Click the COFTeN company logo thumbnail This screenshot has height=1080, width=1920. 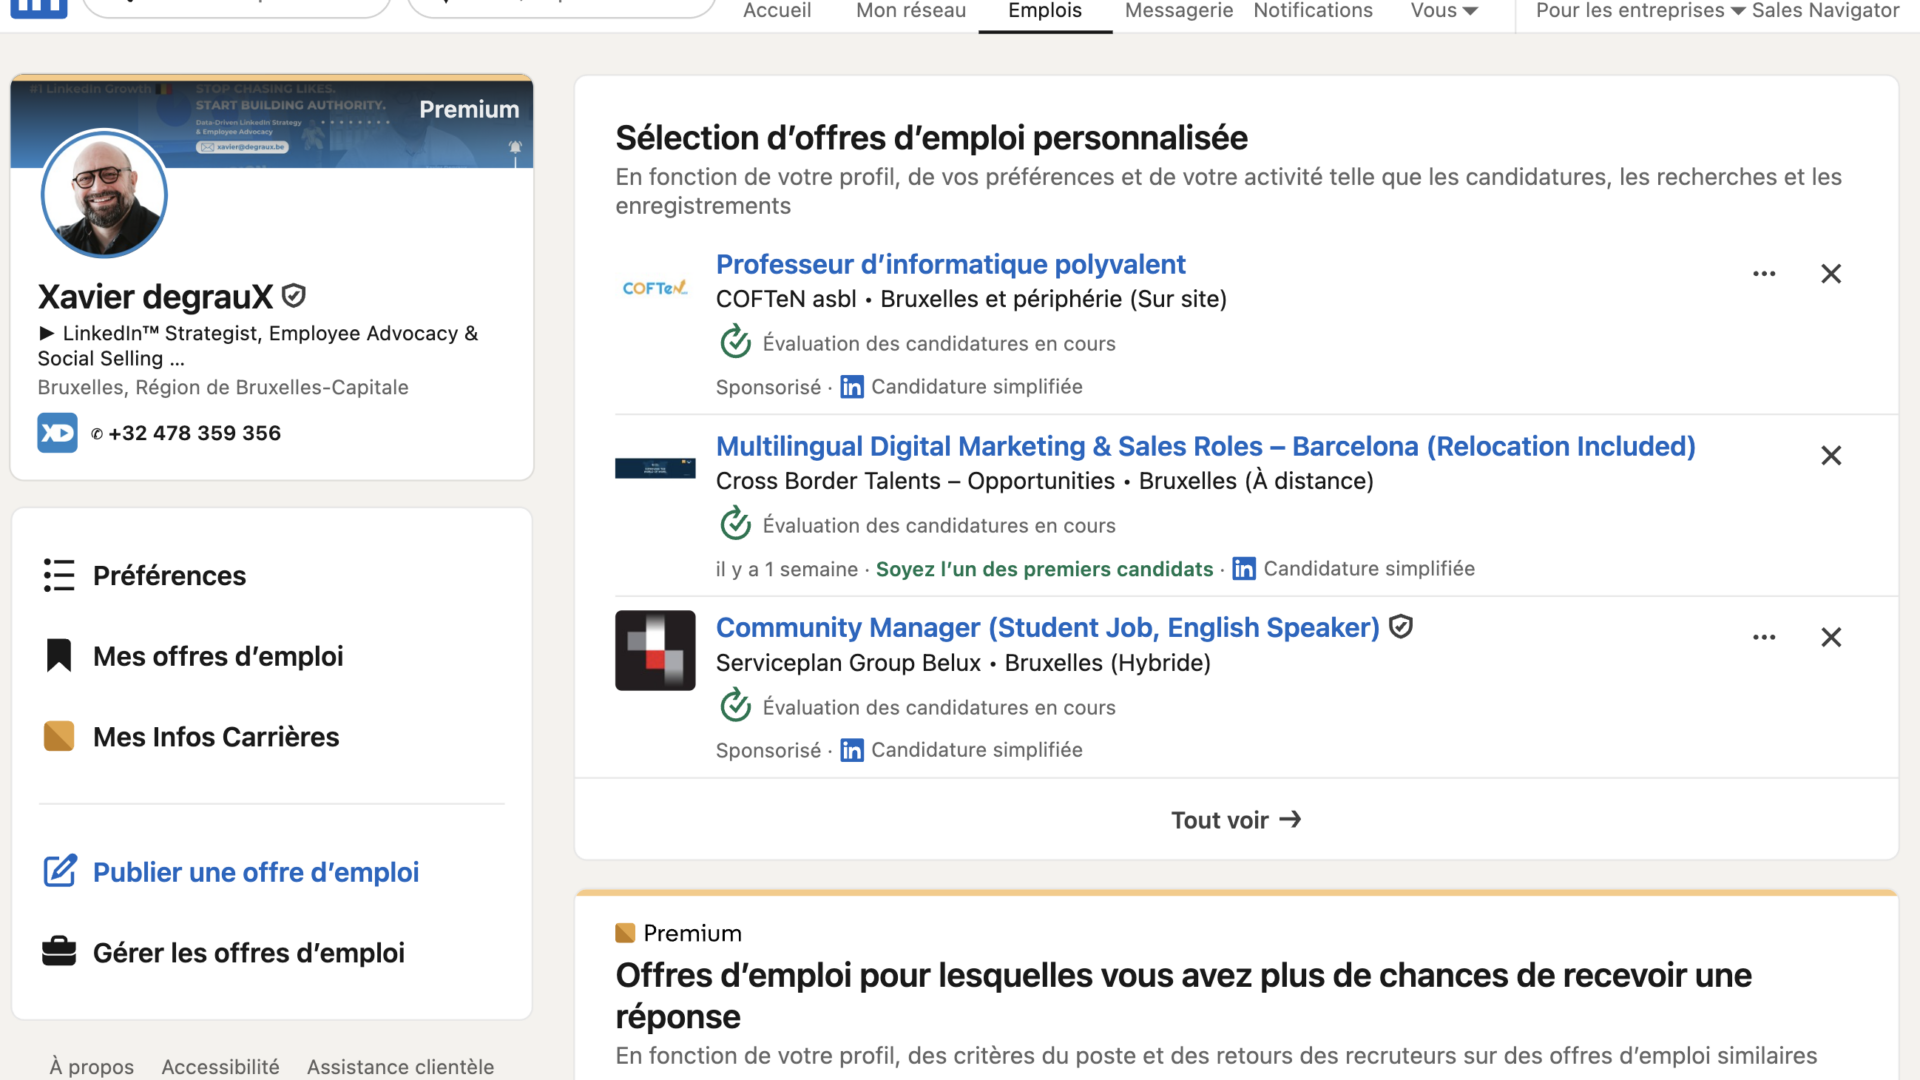click(x=655, y=288)
